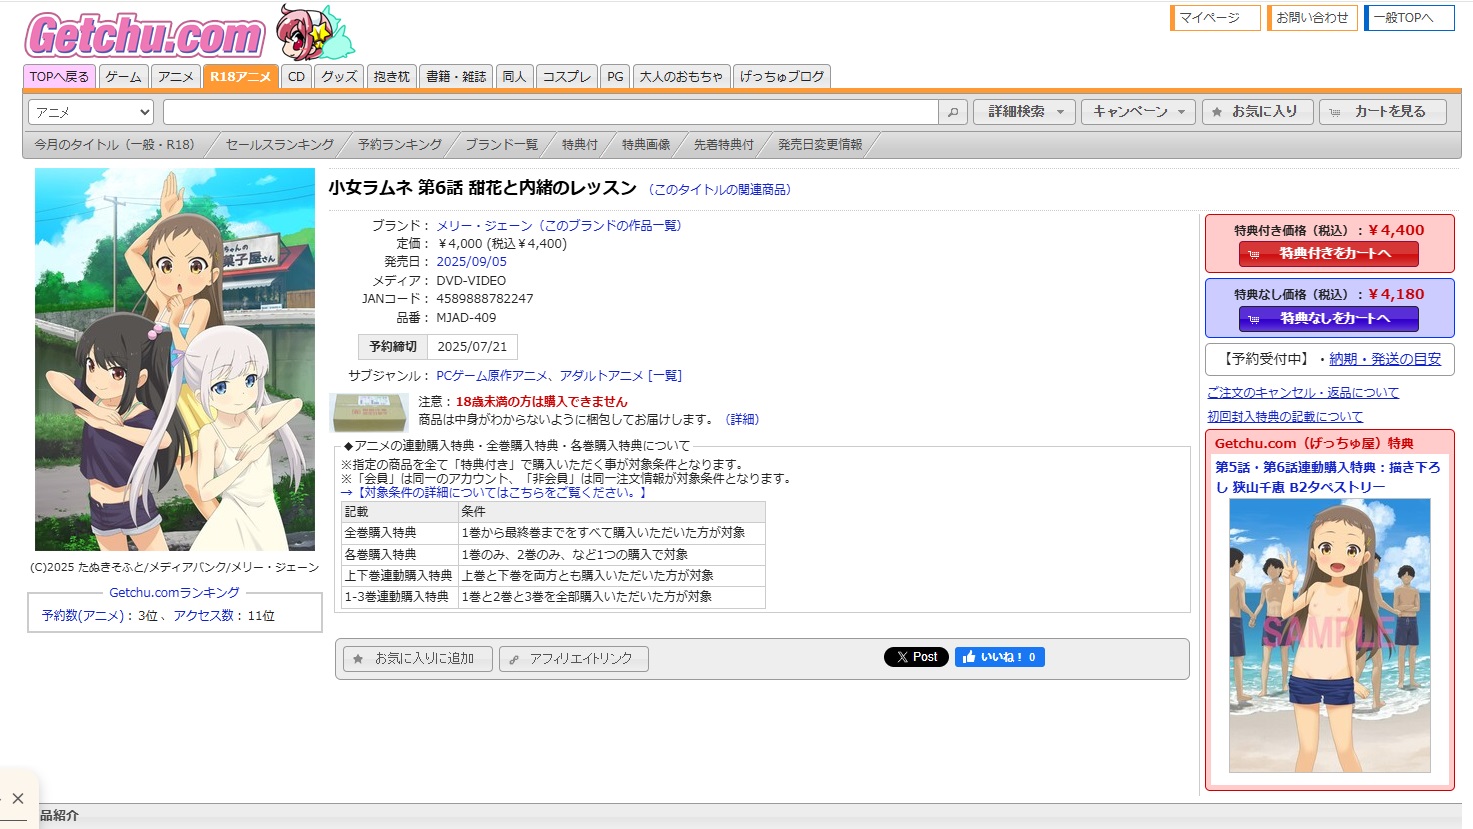Click the メリー・ジェーン brand link

point(484,226)
